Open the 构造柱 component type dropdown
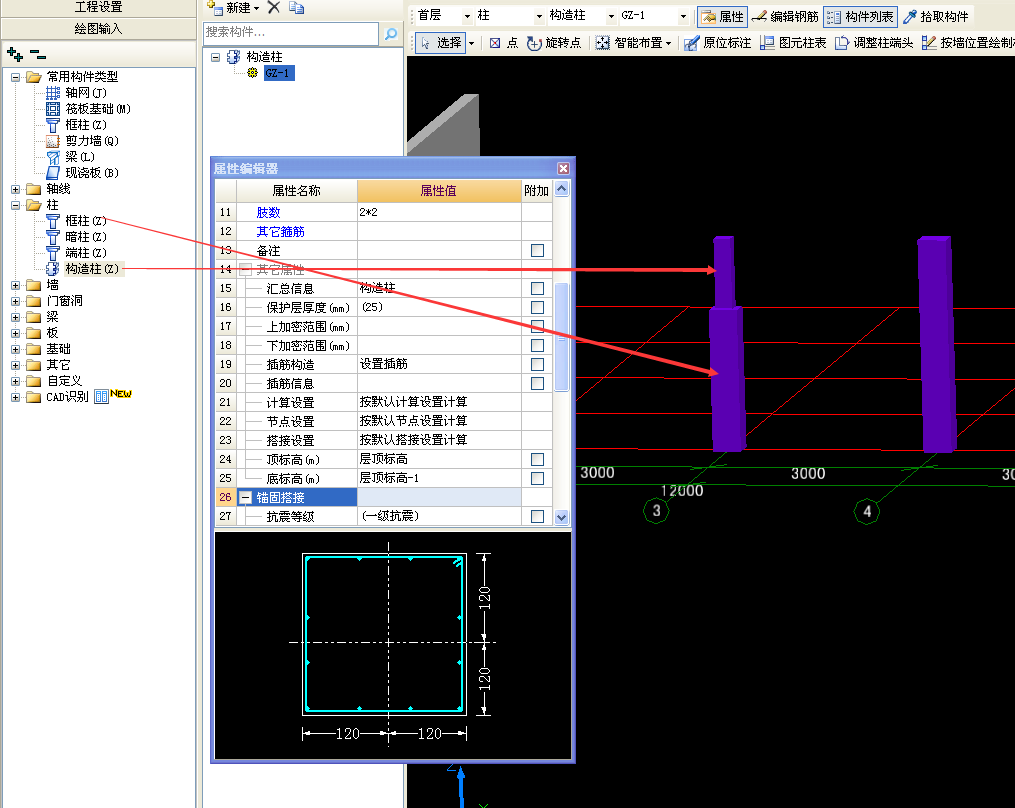1015x808 pixels. tap(610, 16)
